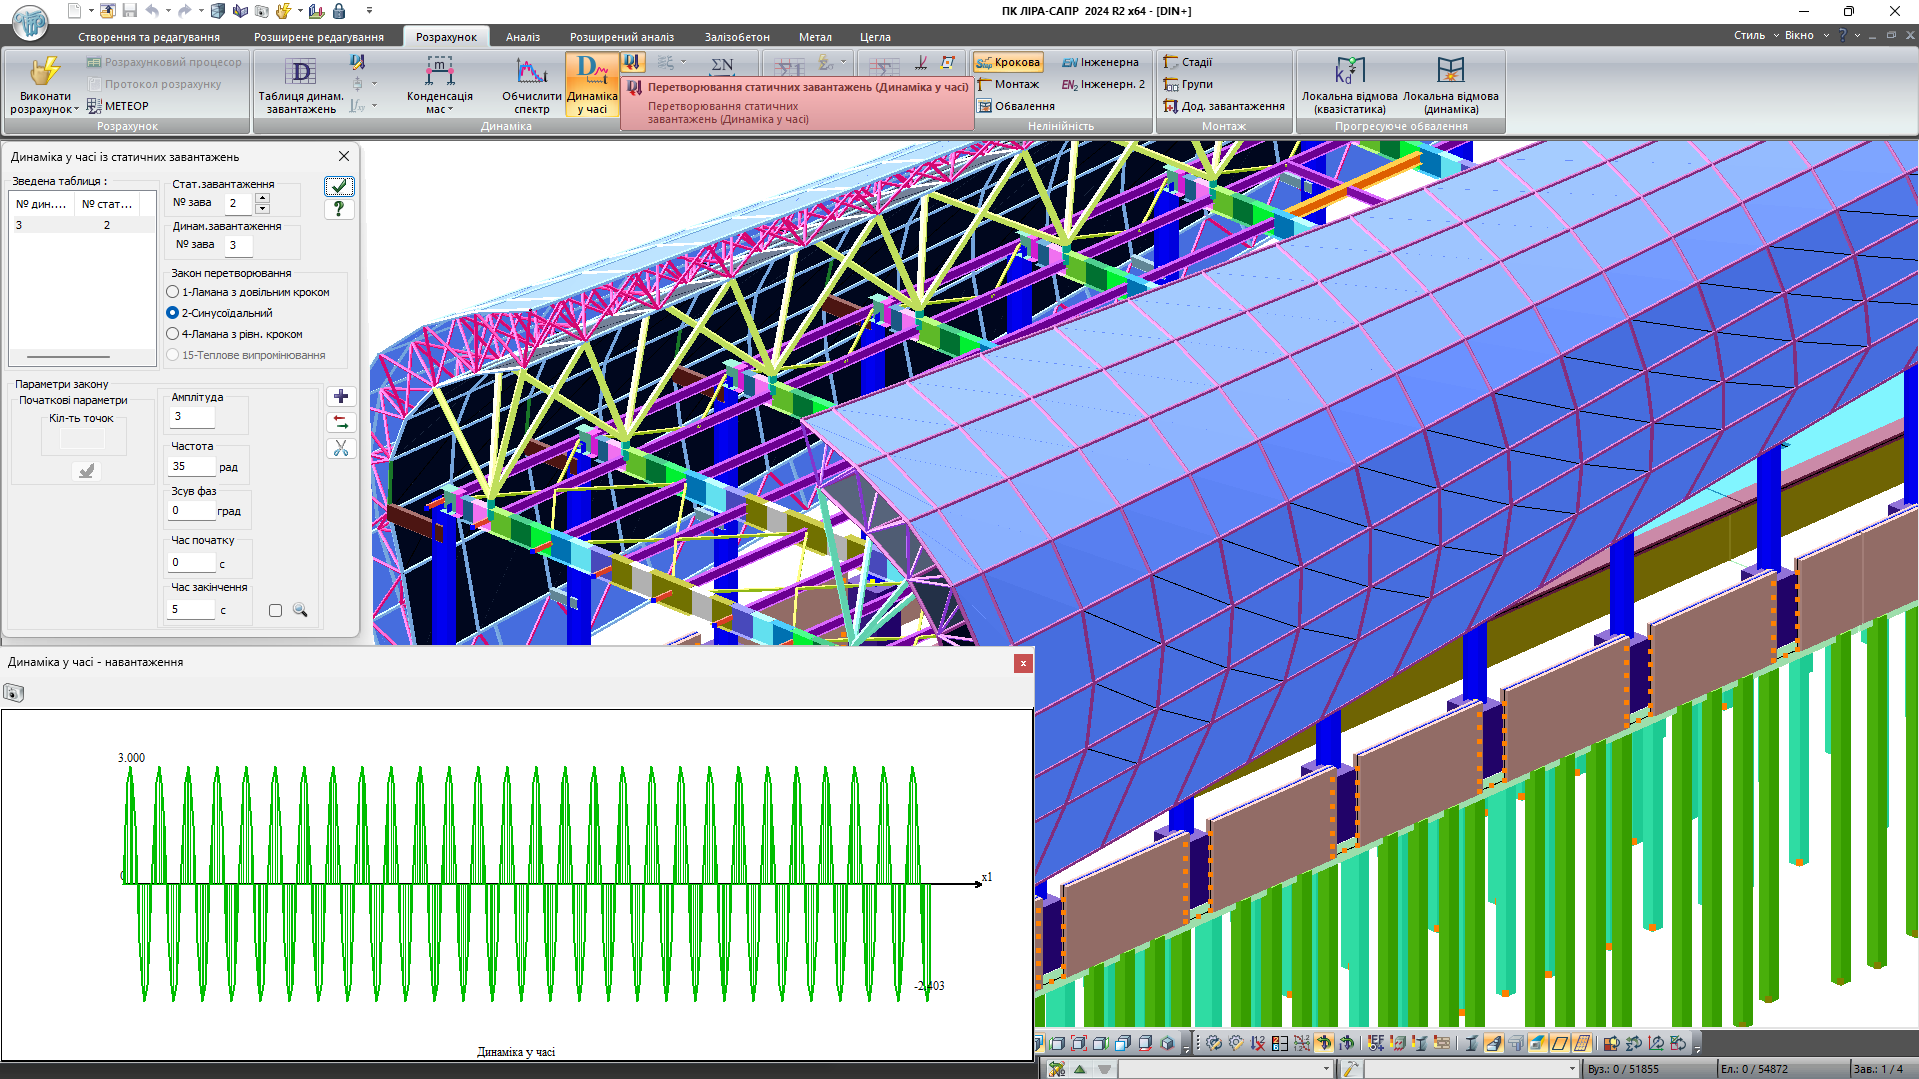Select 4-Ламана з рівн. кроком option
This screenshot has width=1919, height=1079.
coord(173,334)
